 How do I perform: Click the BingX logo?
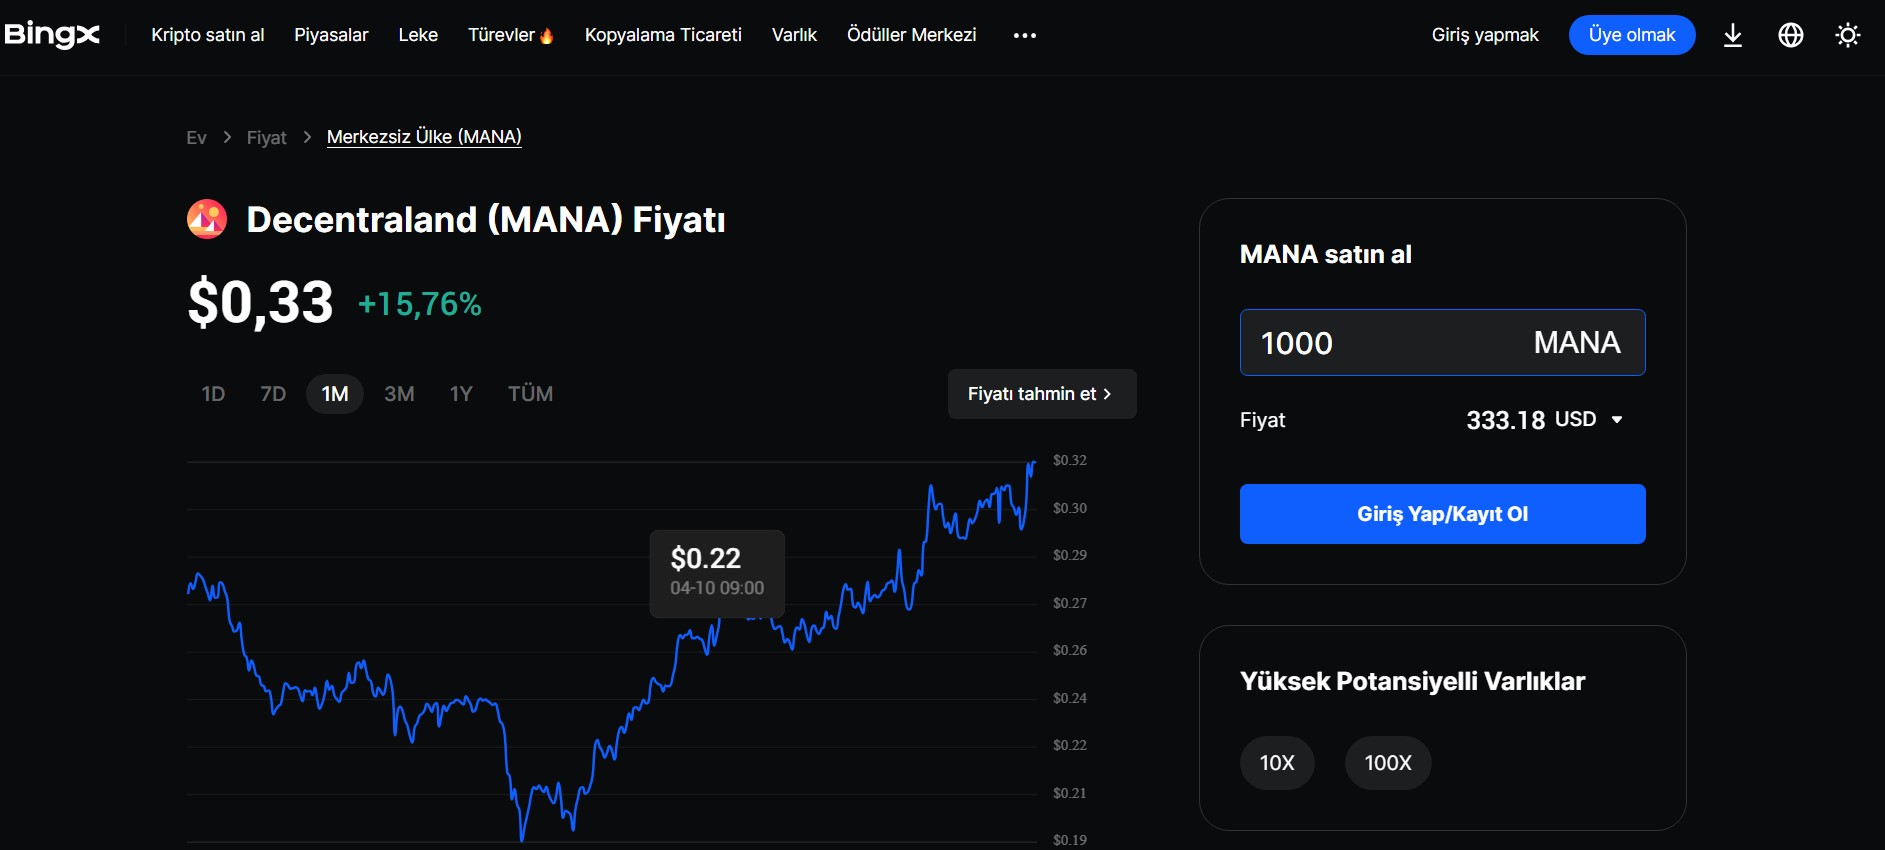point(52,35)
